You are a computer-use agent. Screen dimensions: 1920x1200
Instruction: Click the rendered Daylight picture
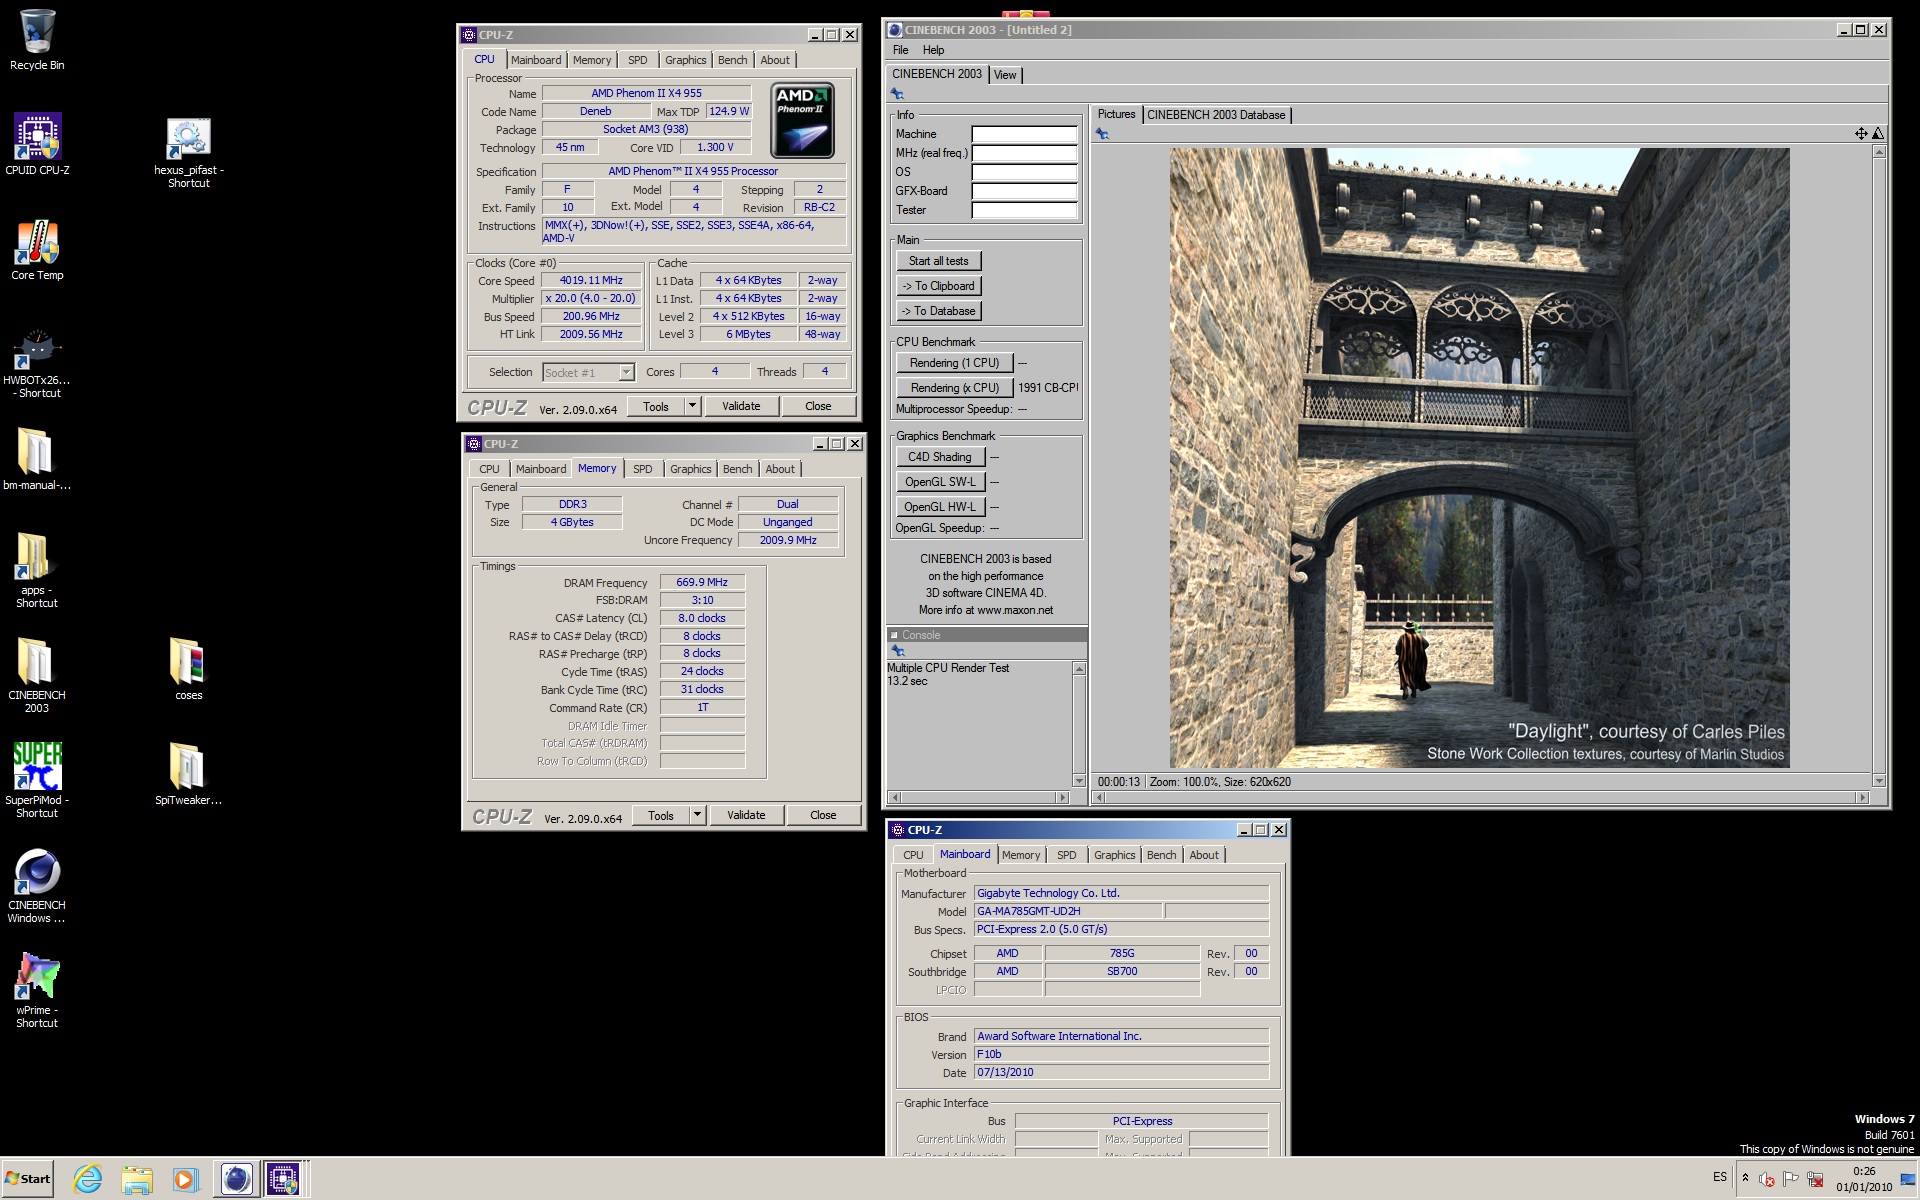coord(1479,458)
